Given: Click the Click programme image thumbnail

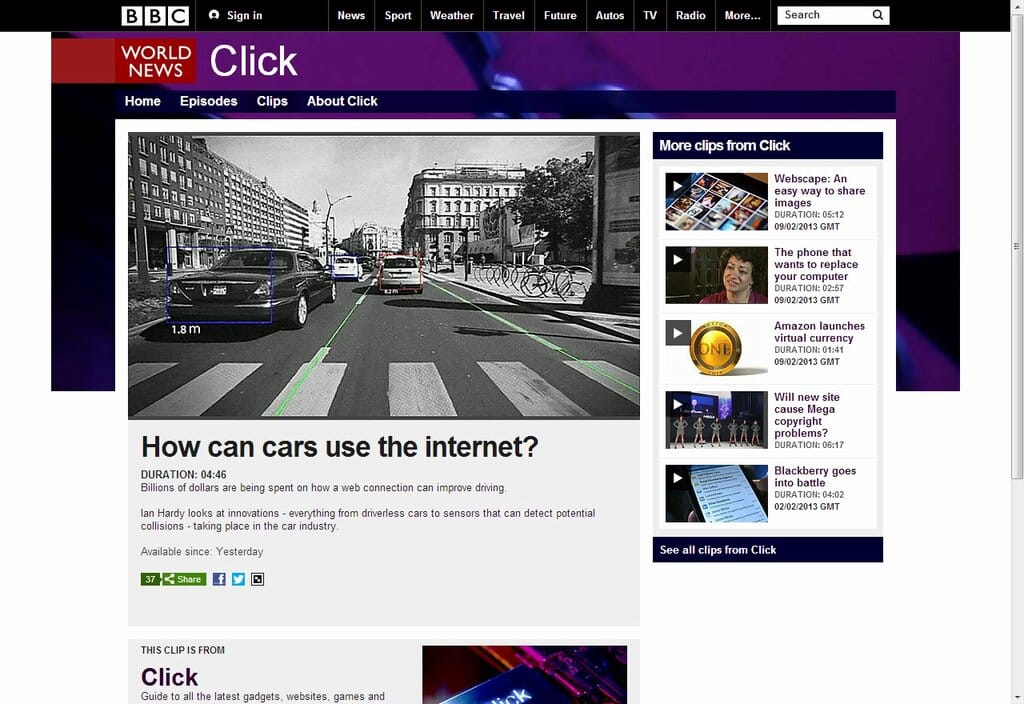Looking at the screenshot, I should (524, 675).
